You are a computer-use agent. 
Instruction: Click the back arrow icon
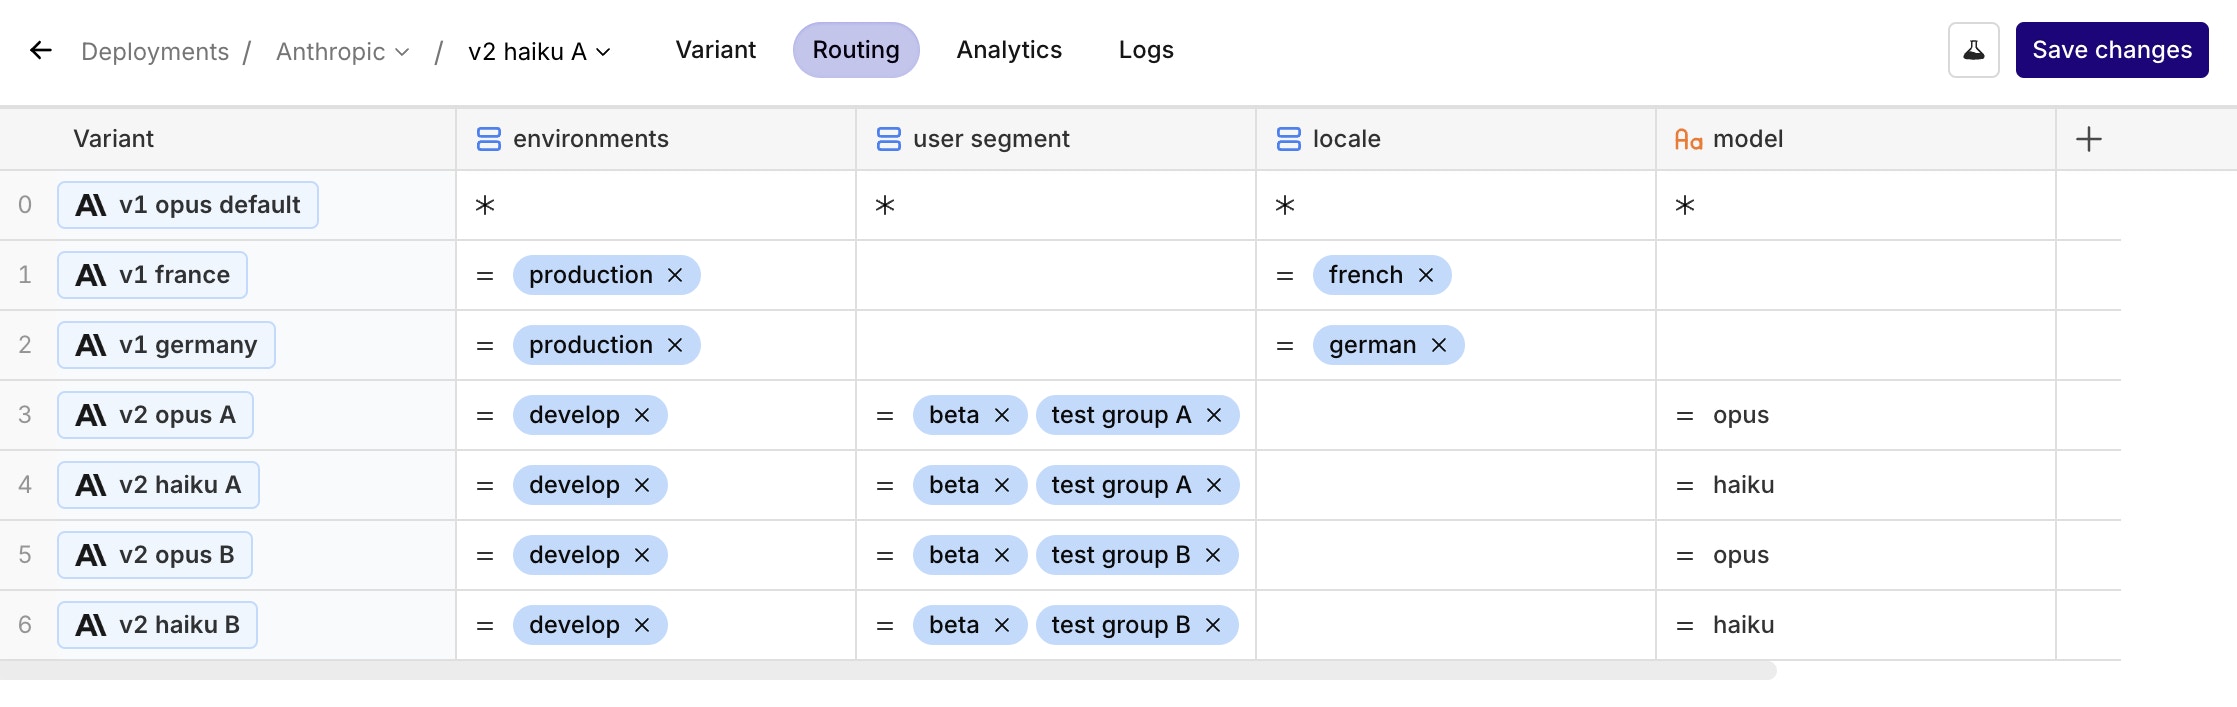41,50
